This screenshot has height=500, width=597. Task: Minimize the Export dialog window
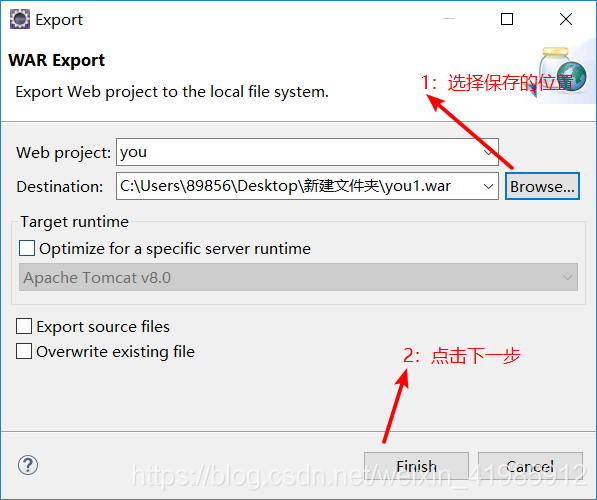[x=449, y=19]
